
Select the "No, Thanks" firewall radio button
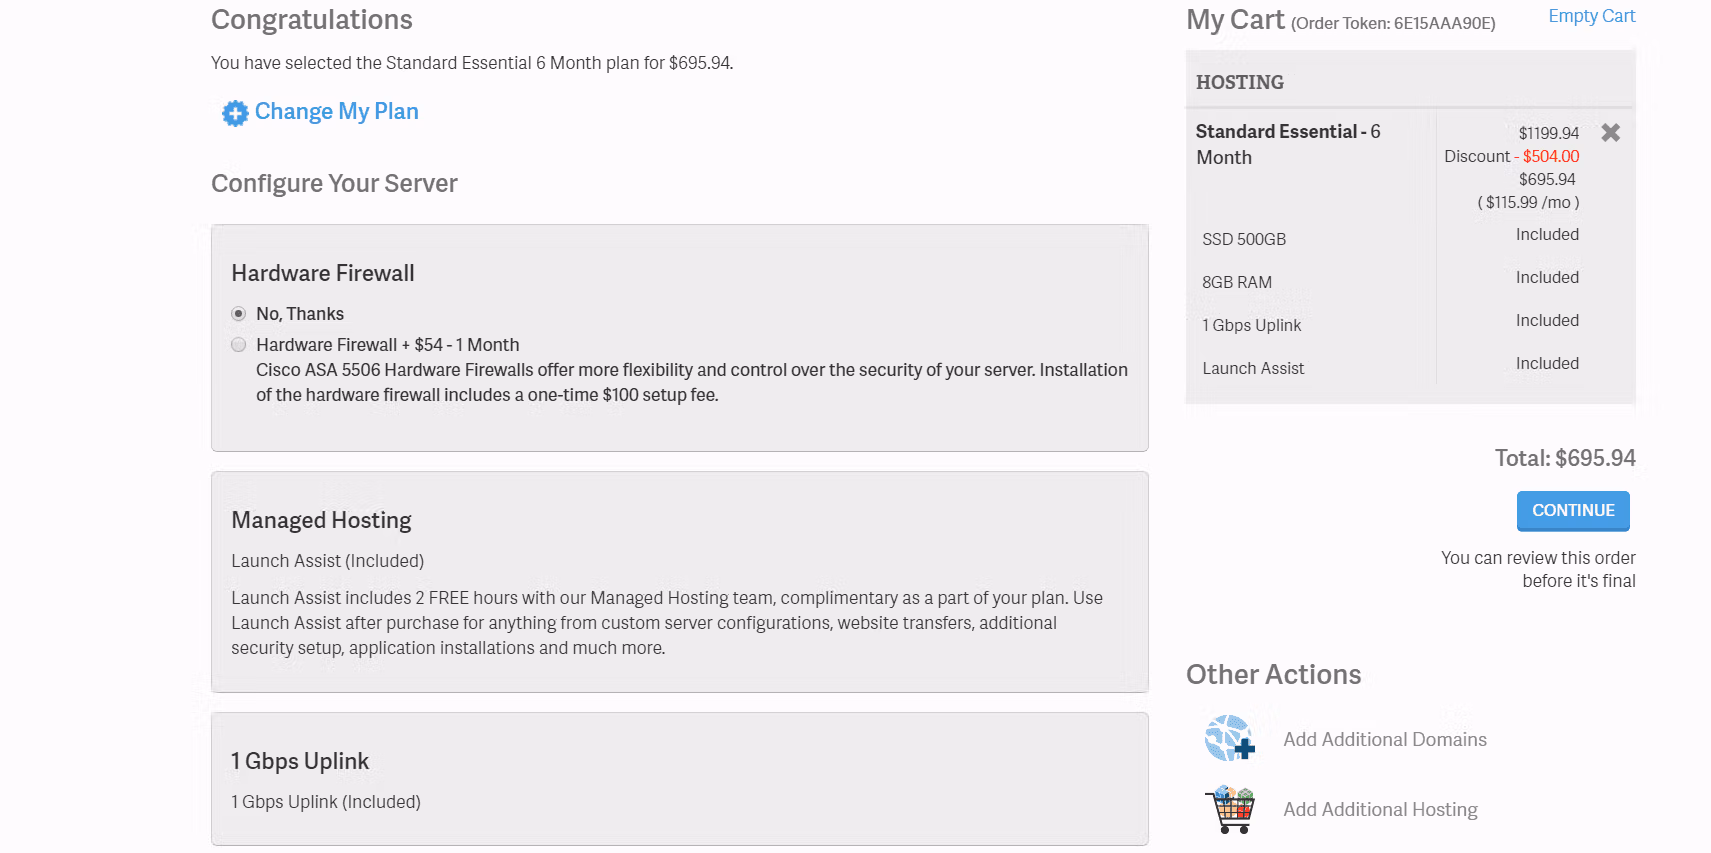point(239,314)
